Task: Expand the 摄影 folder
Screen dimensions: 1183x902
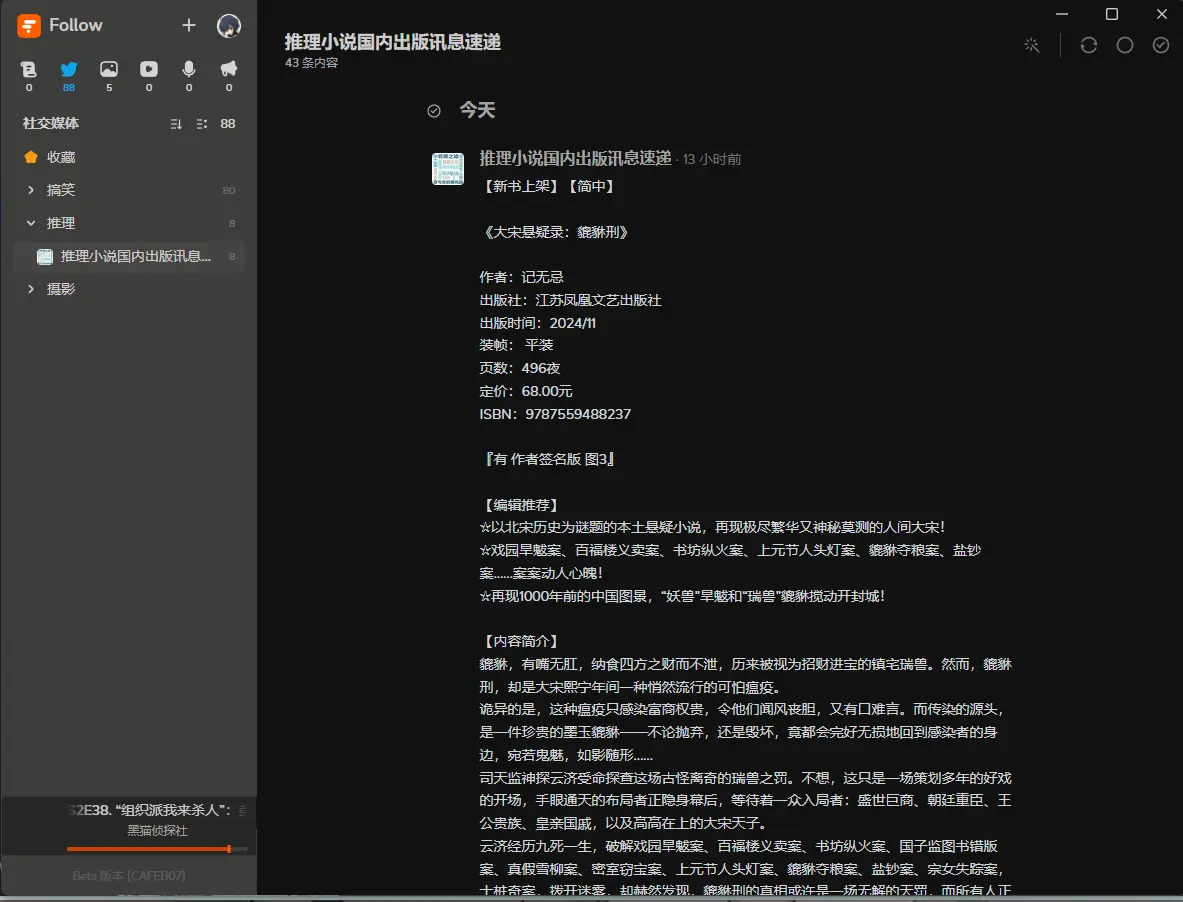Action: (31, 289)
